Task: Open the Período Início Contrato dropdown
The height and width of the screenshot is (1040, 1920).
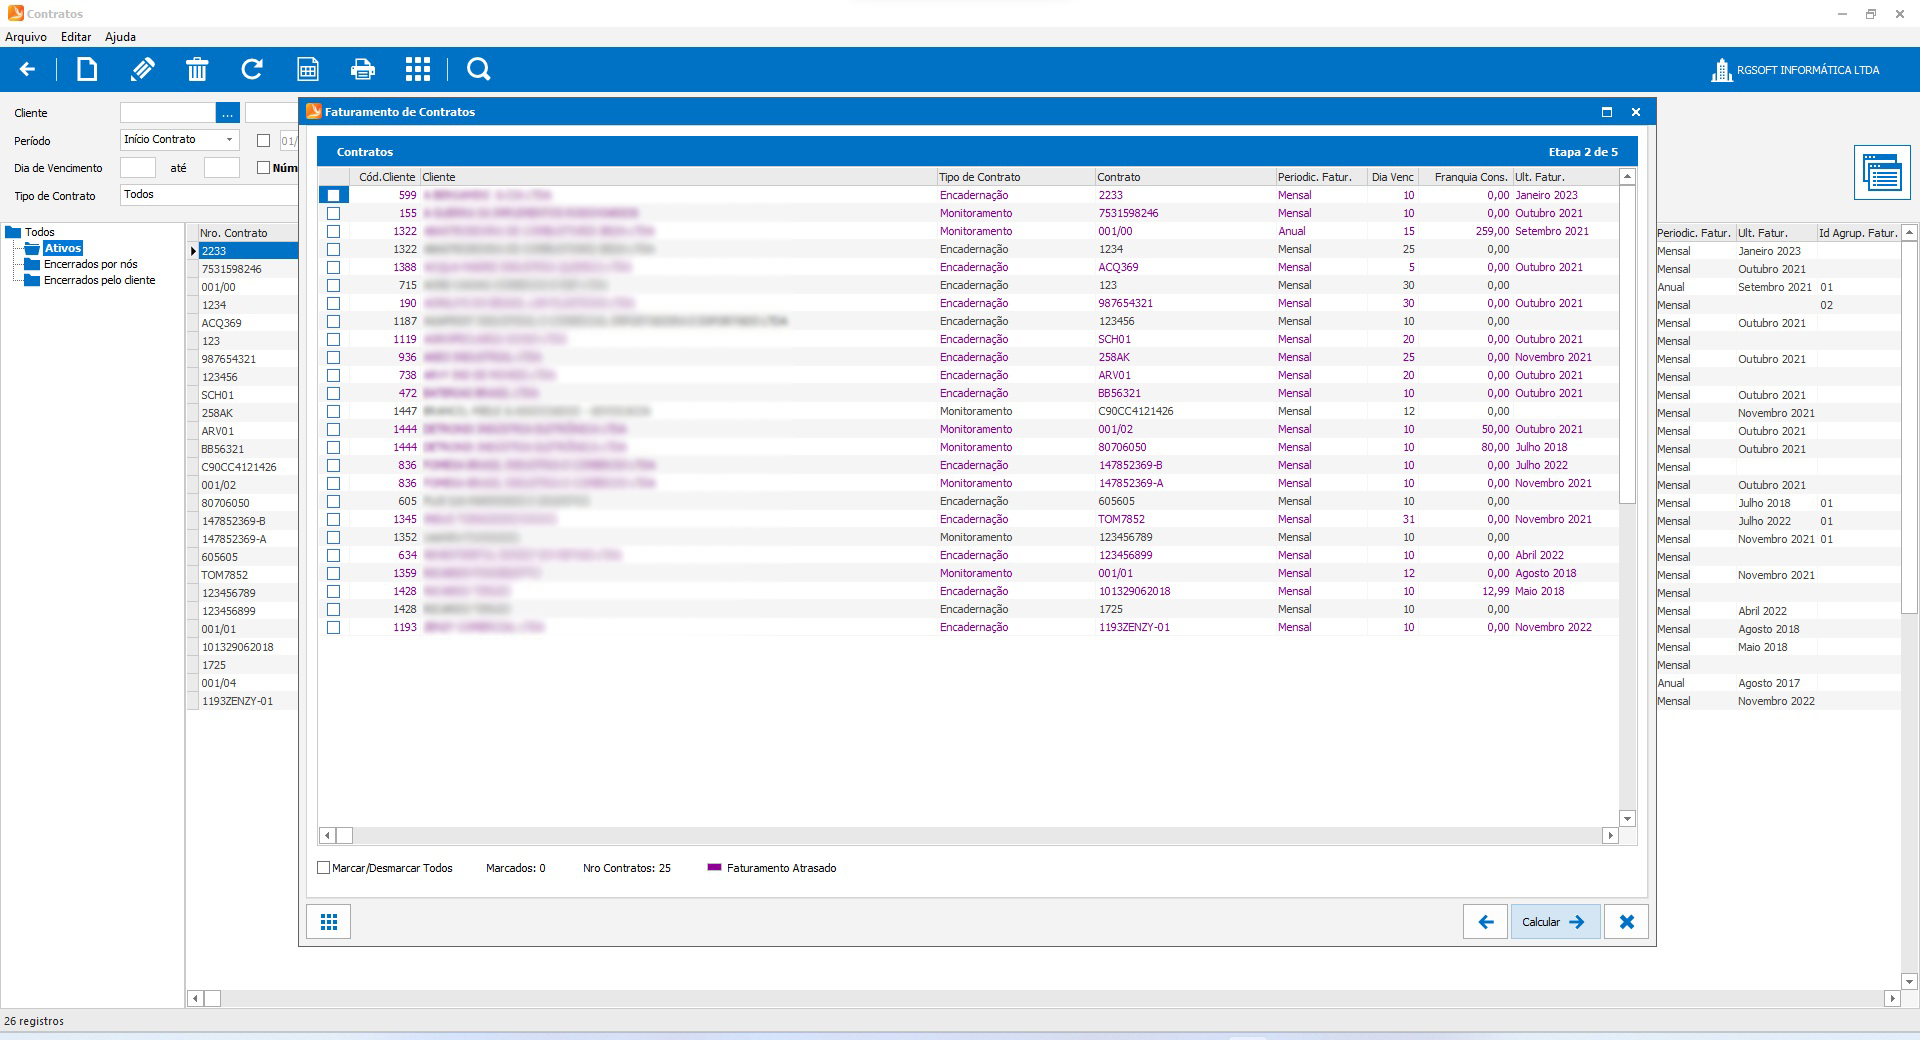Action: (230, 140)
